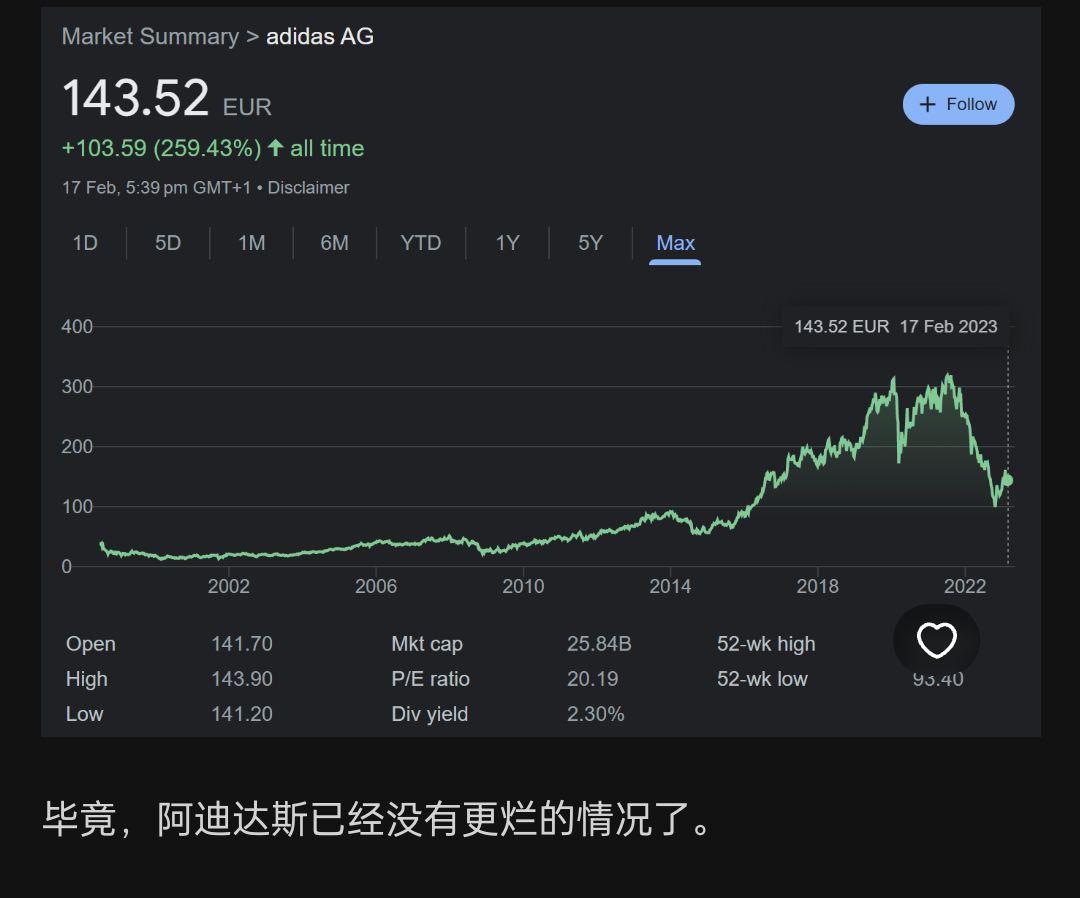Click the 17 Feb 5:39 pm timestamp
Viewport: 1080px width, 898px height.
tap(156, 187)
